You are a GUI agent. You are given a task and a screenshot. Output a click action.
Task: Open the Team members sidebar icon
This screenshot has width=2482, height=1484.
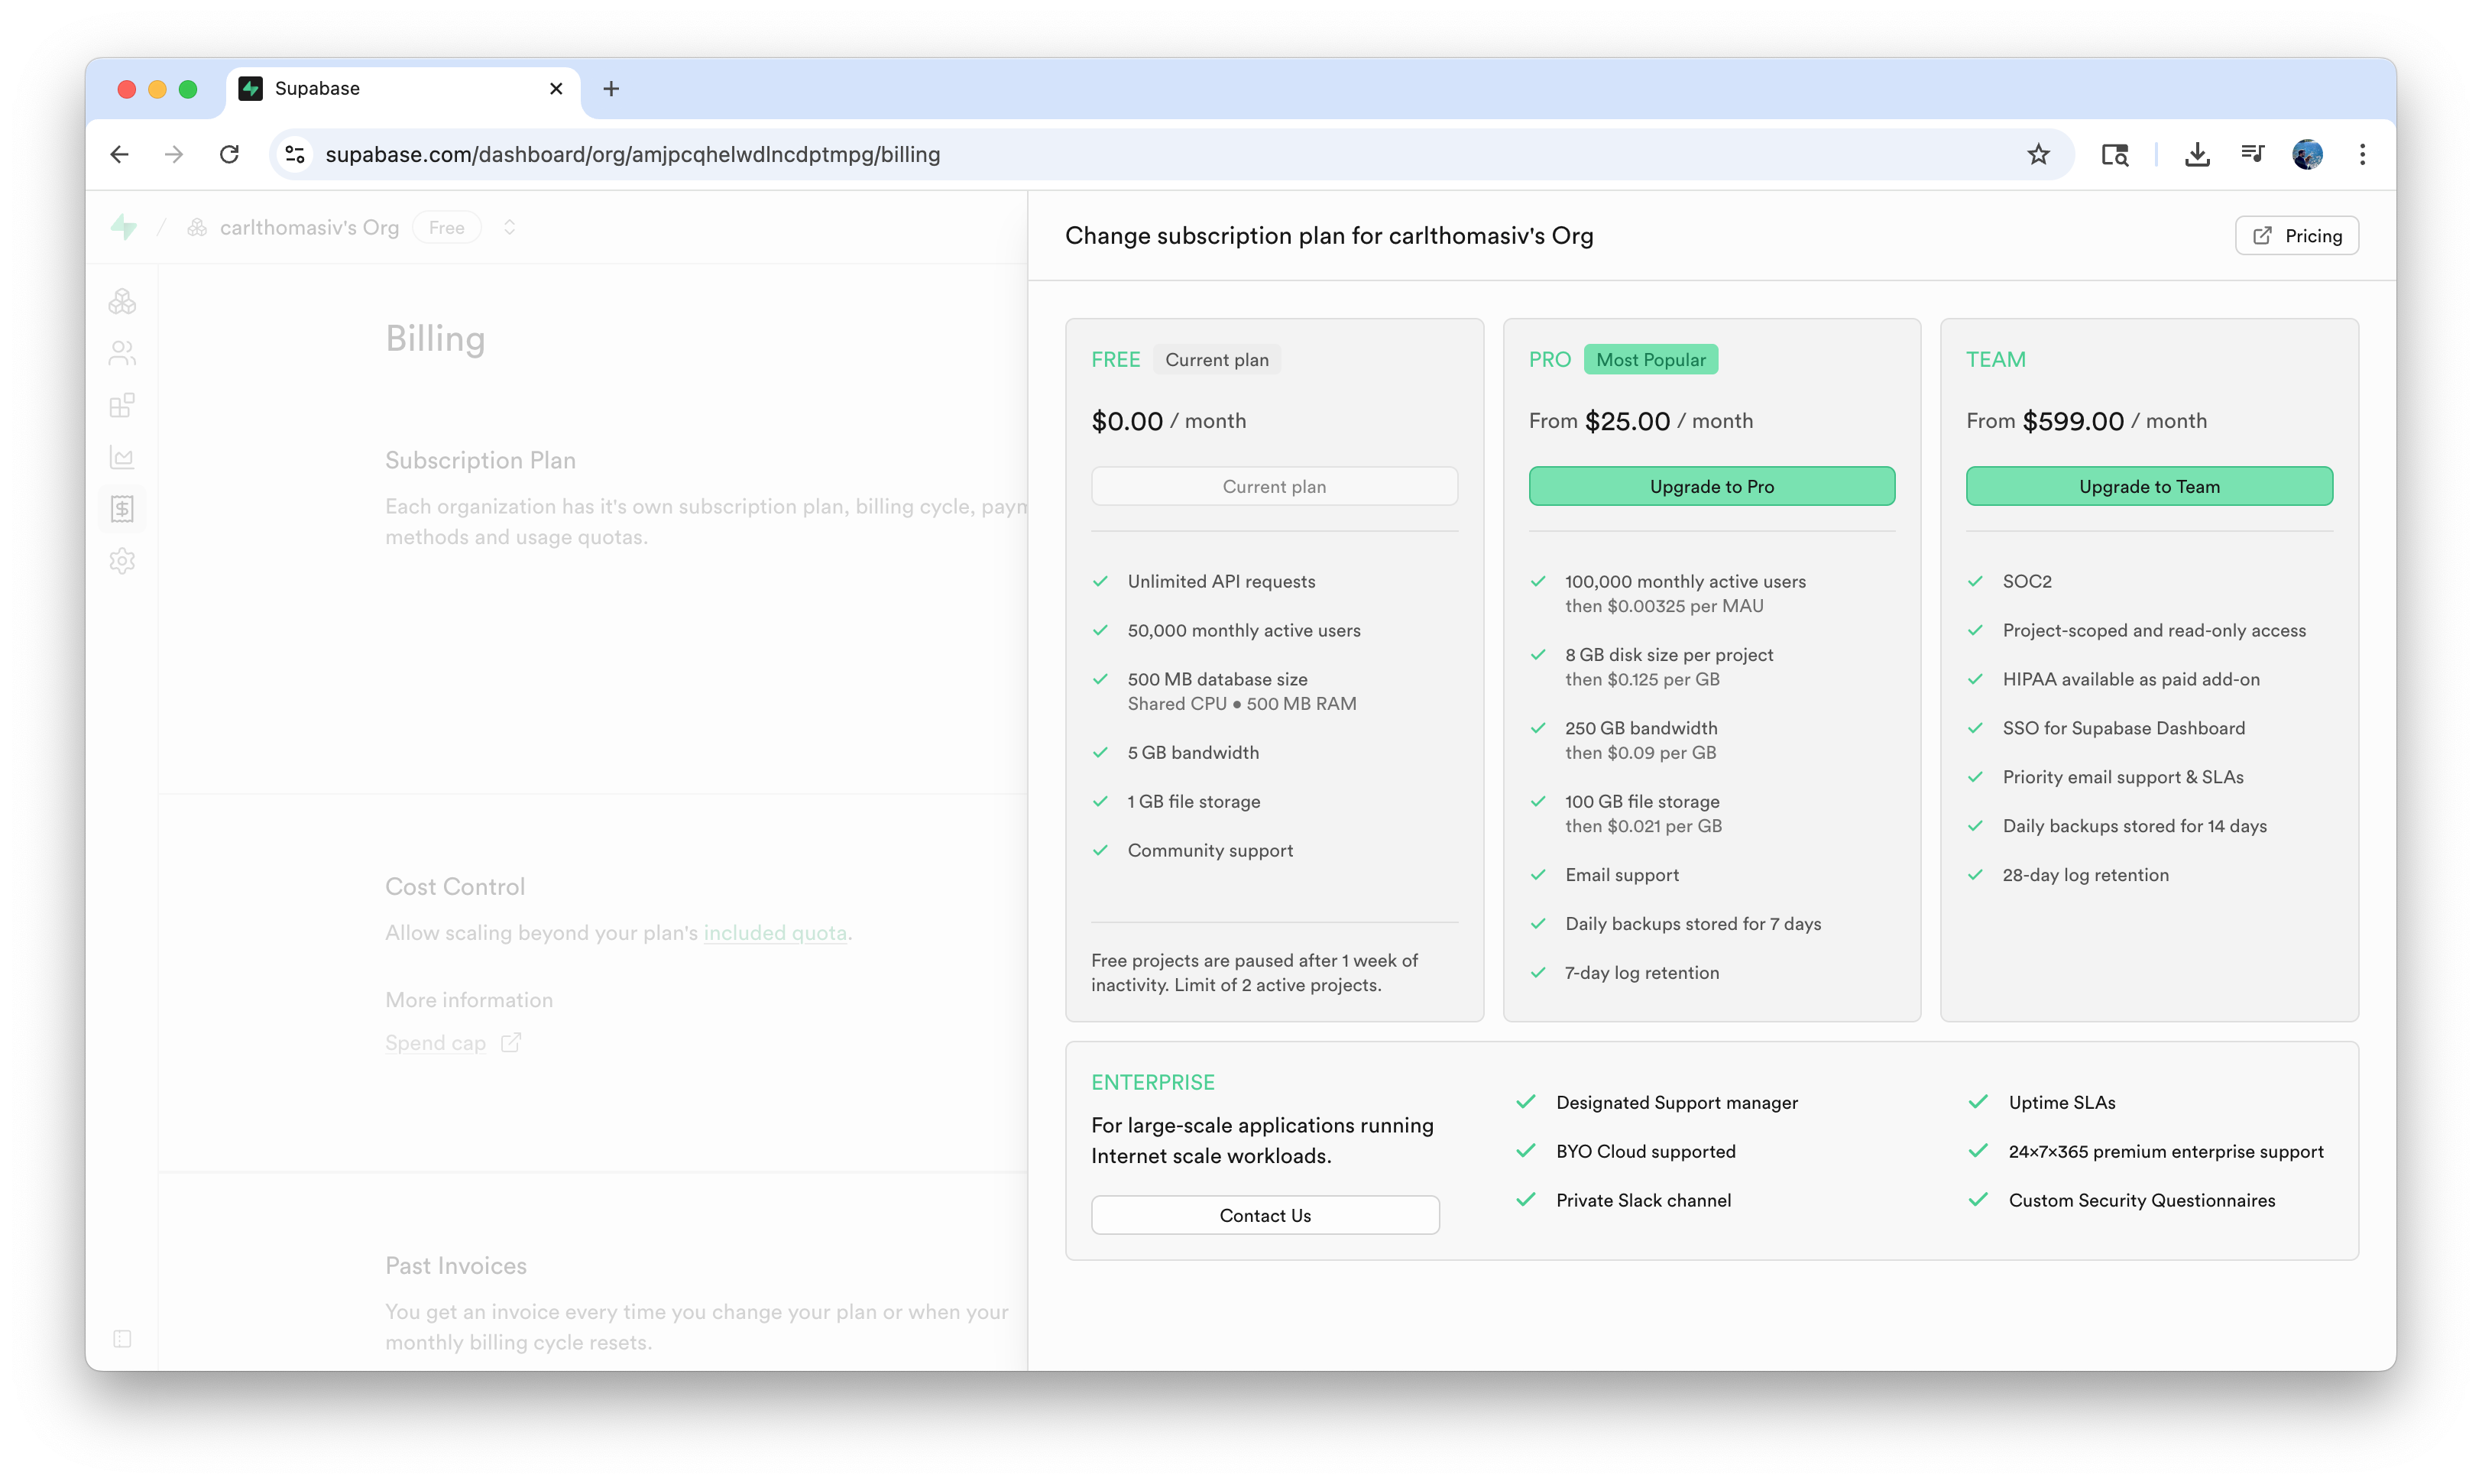pos(122,353)
